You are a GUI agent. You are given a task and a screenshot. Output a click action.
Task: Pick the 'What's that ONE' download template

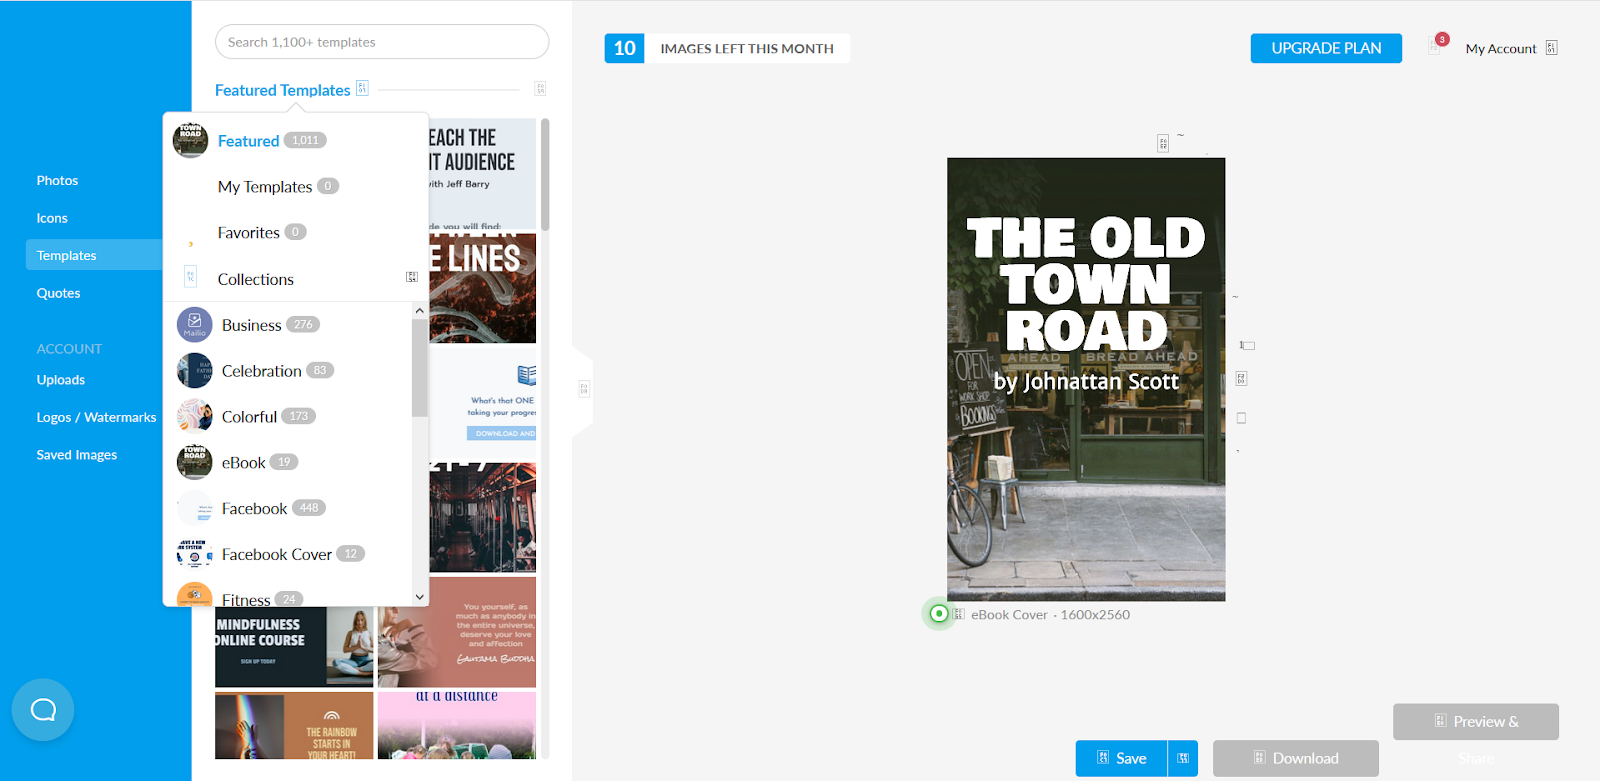483,403
